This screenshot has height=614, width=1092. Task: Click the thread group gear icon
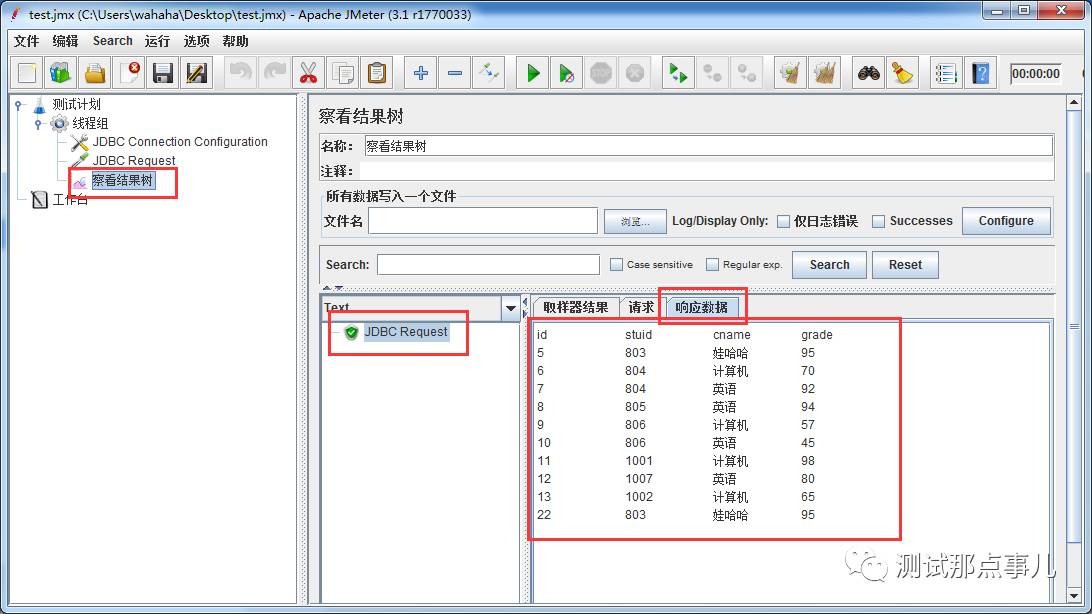coord(59,123)
